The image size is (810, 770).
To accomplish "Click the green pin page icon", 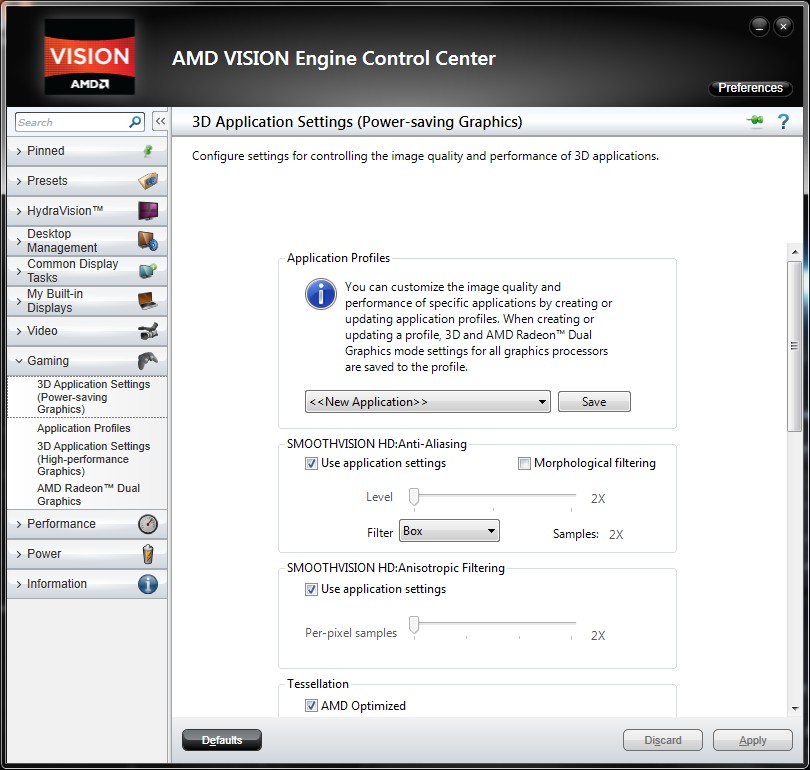I will (755, 121).
